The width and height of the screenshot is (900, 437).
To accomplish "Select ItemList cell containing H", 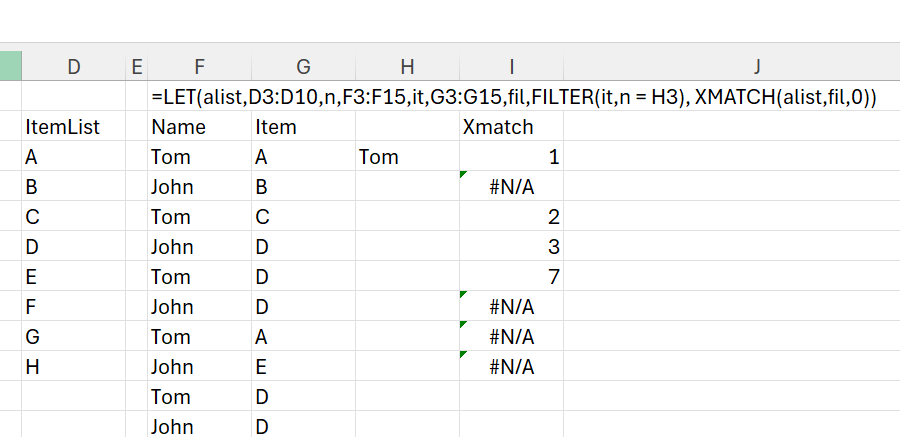I will [x=32, y=367].
